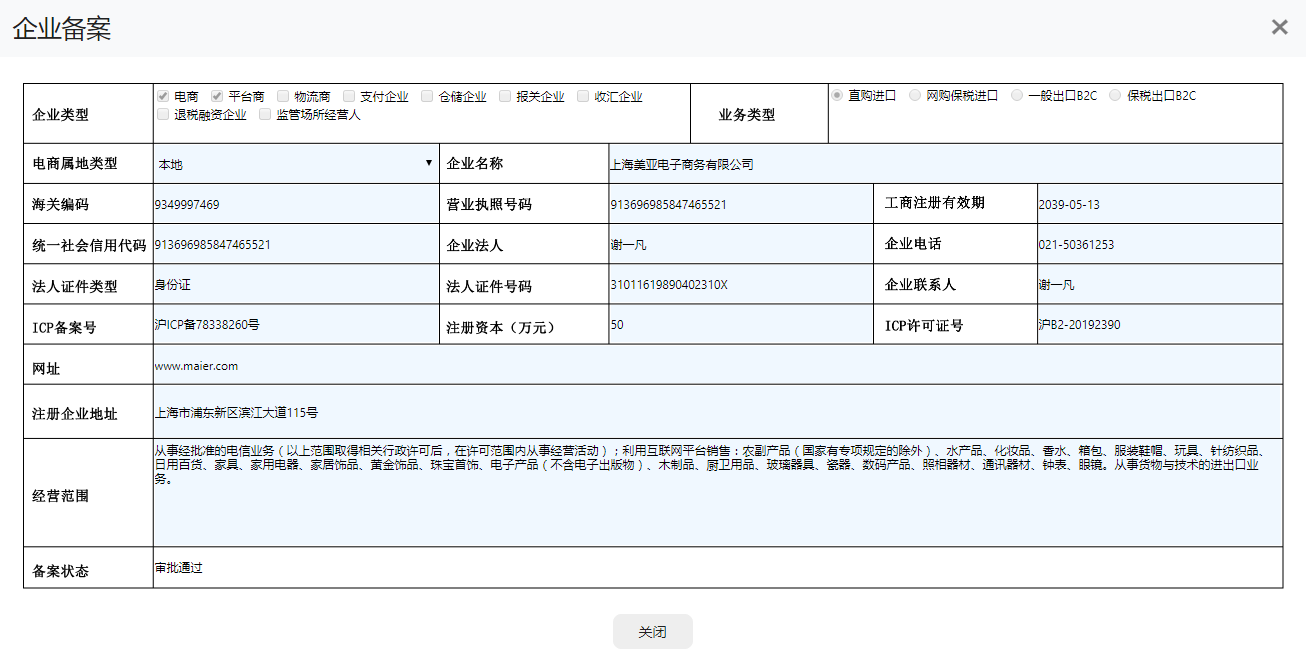Click the 营业执照号码 field value
The width and height of the screenshot is (1306, 658).
click(x=741, y=204)
